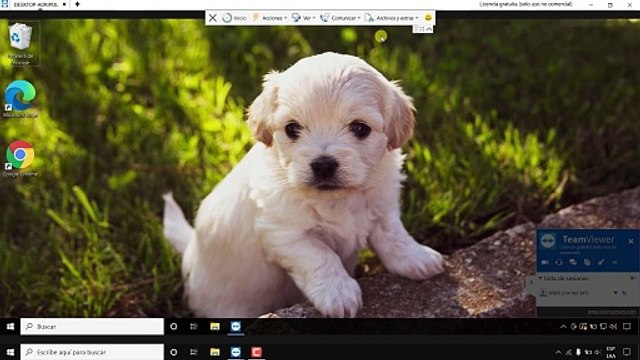Click the voice call headset icon in the TeamViewer panel
Viewport: 640px width, 360px height.
(559, 262)
